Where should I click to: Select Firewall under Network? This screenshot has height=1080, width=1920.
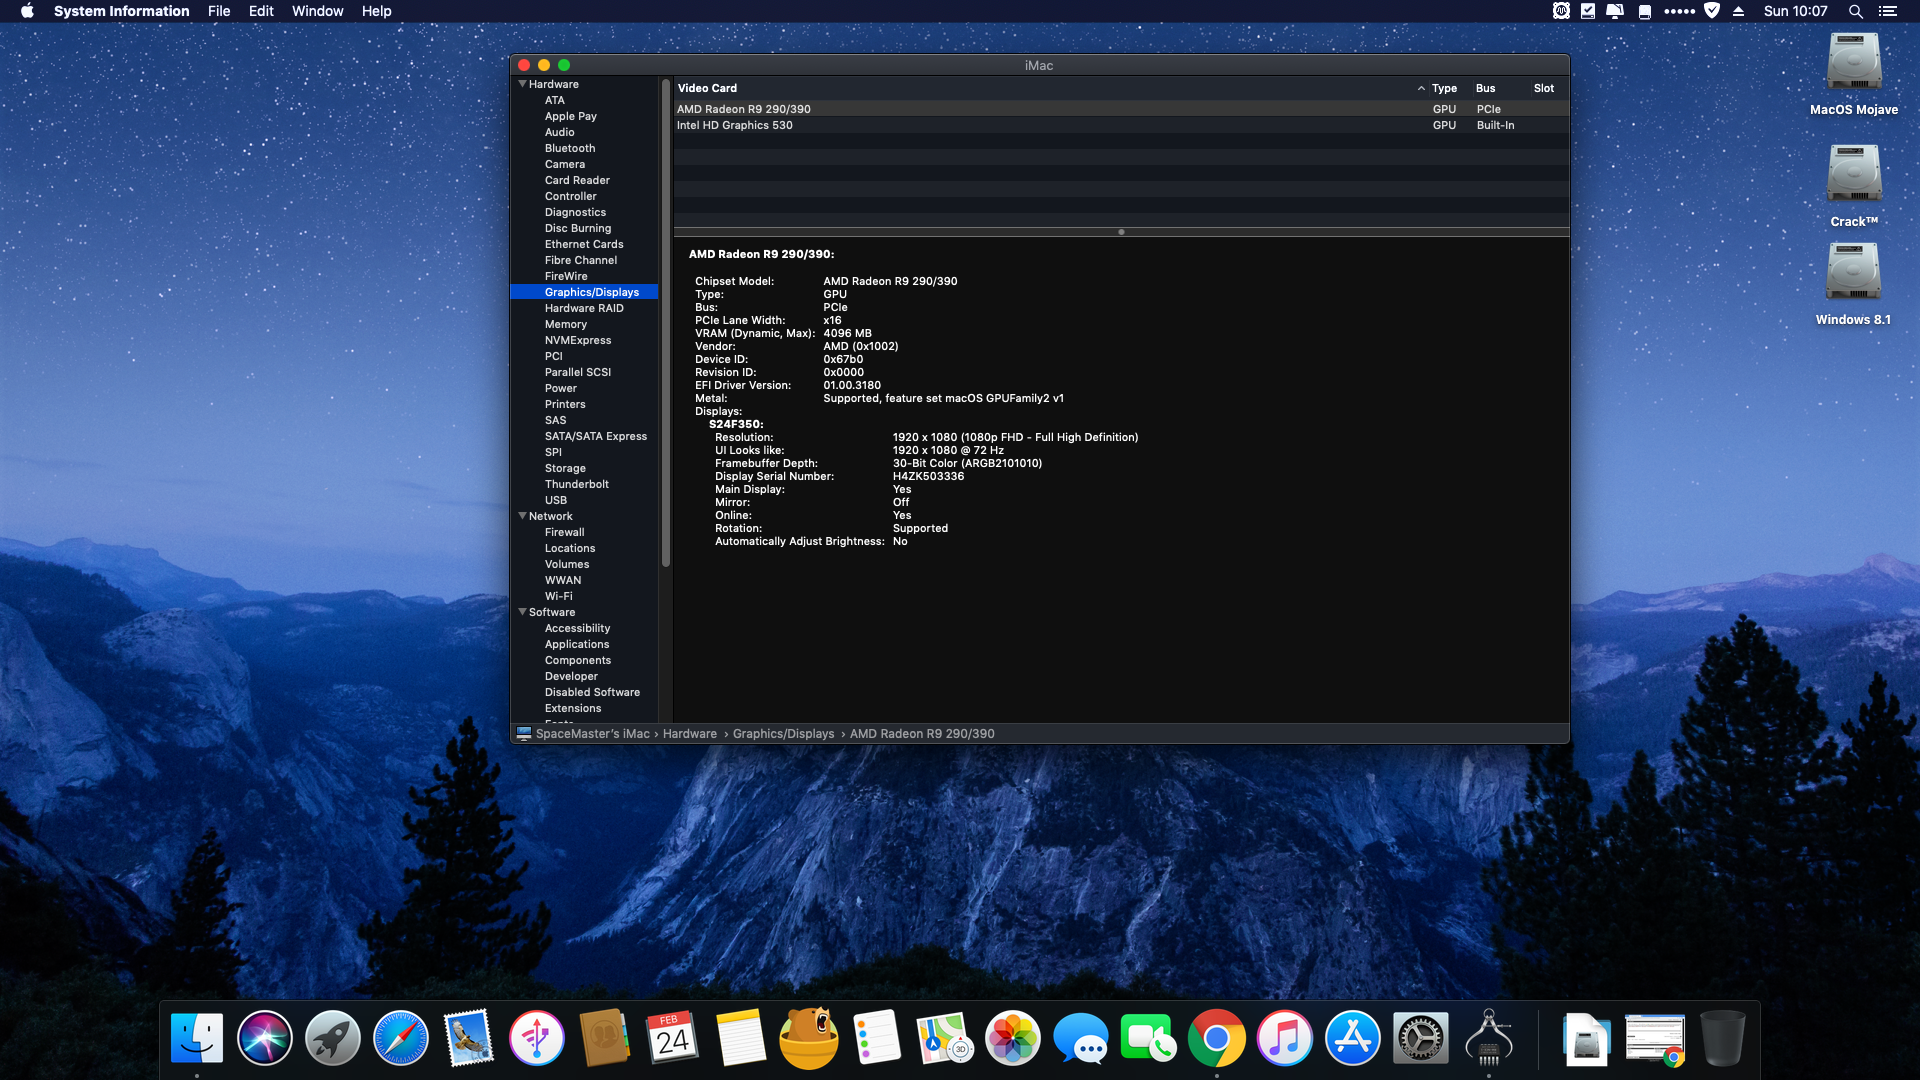coord(565,532)
